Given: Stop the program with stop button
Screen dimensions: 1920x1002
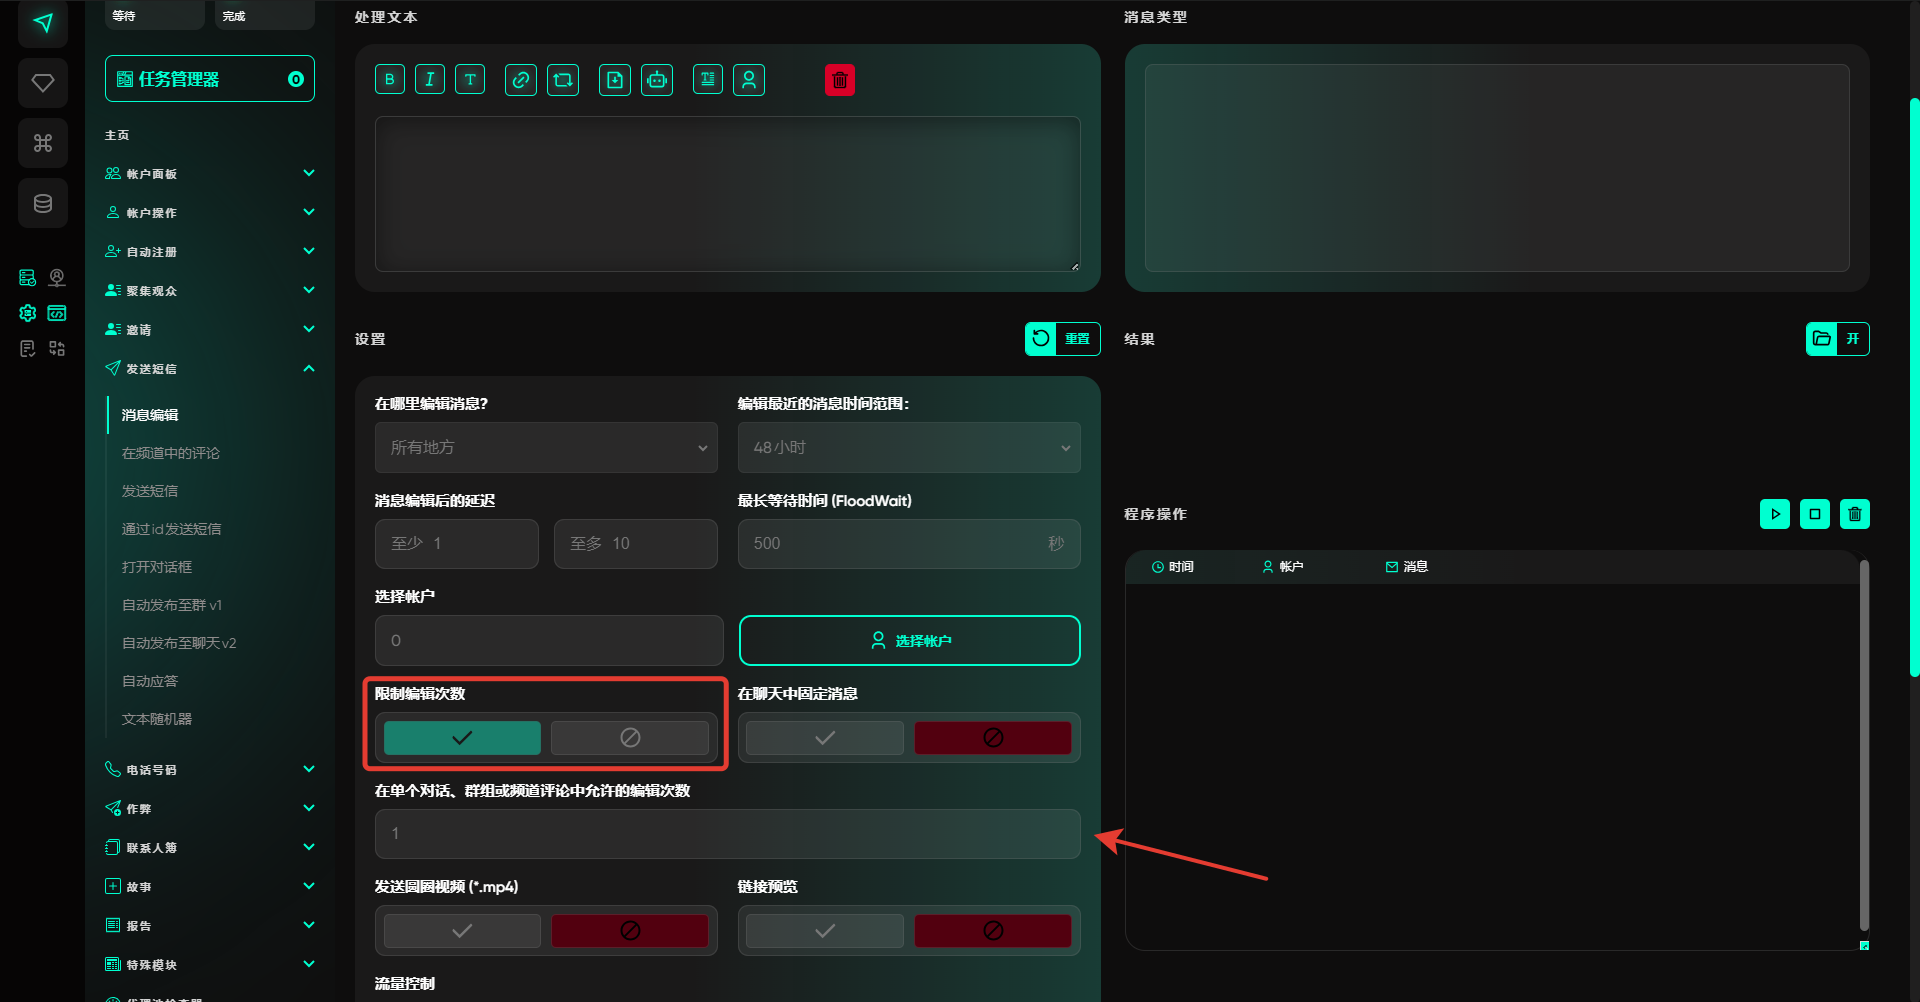Looking at the screenshot, I should click(x=1814, y=514).
